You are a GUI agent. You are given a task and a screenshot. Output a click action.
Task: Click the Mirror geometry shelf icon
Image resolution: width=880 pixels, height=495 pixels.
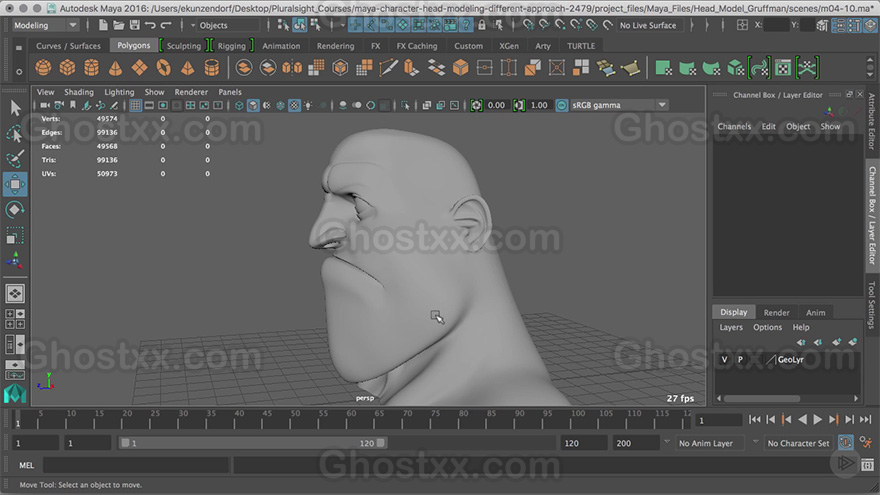pos(292,68)
